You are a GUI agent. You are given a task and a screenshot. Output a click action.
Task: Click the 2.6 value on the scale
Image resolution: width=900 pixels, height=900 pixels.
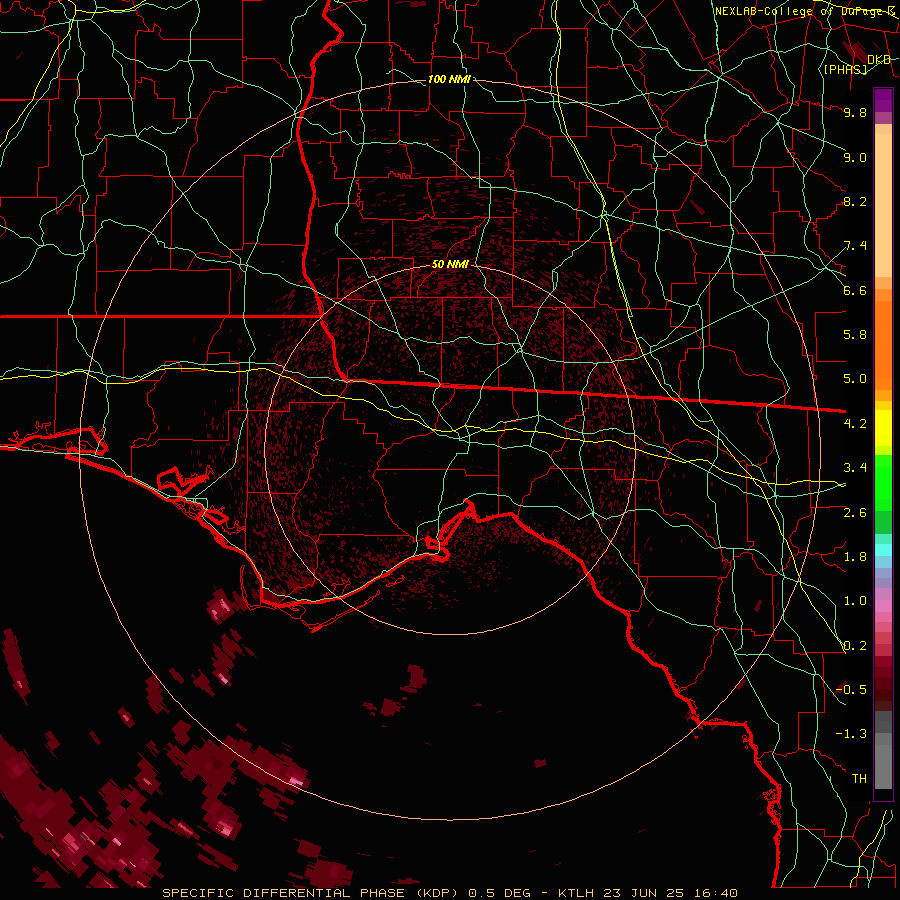pos(855,513)
